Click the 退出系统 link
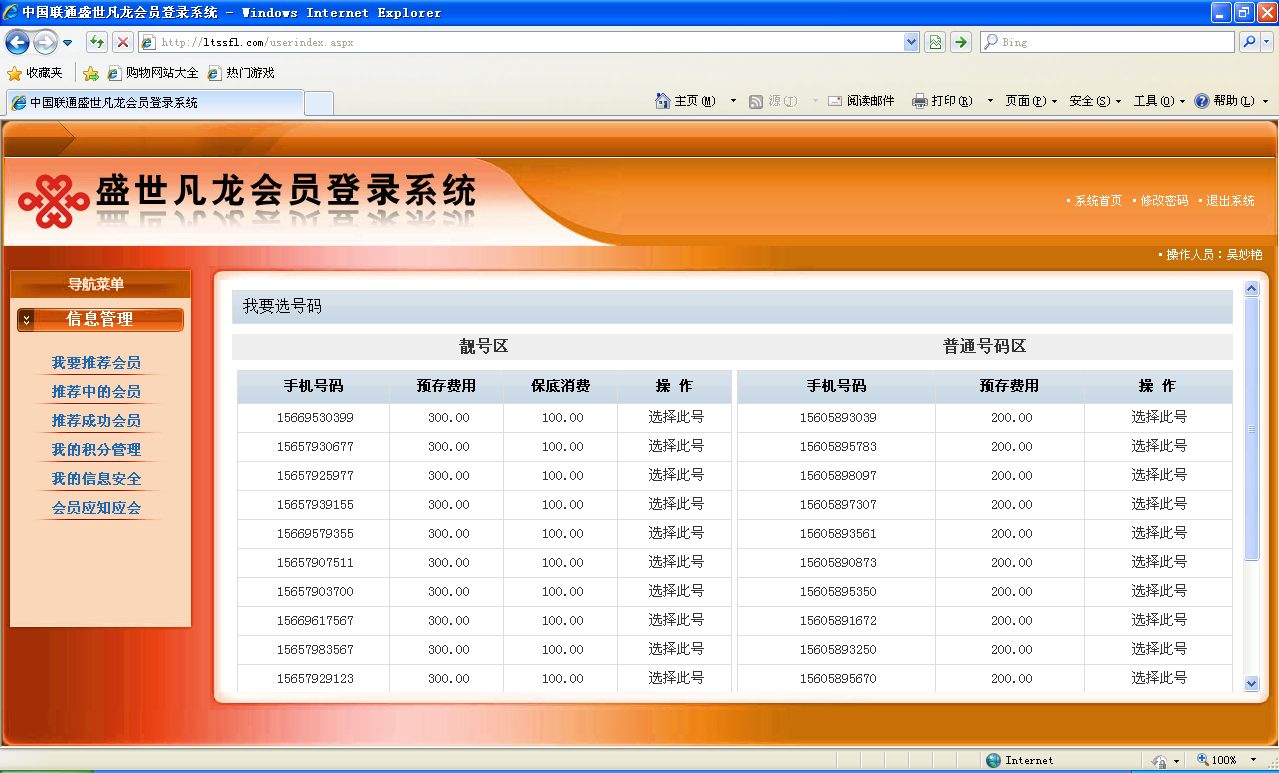 [1230, 201]
